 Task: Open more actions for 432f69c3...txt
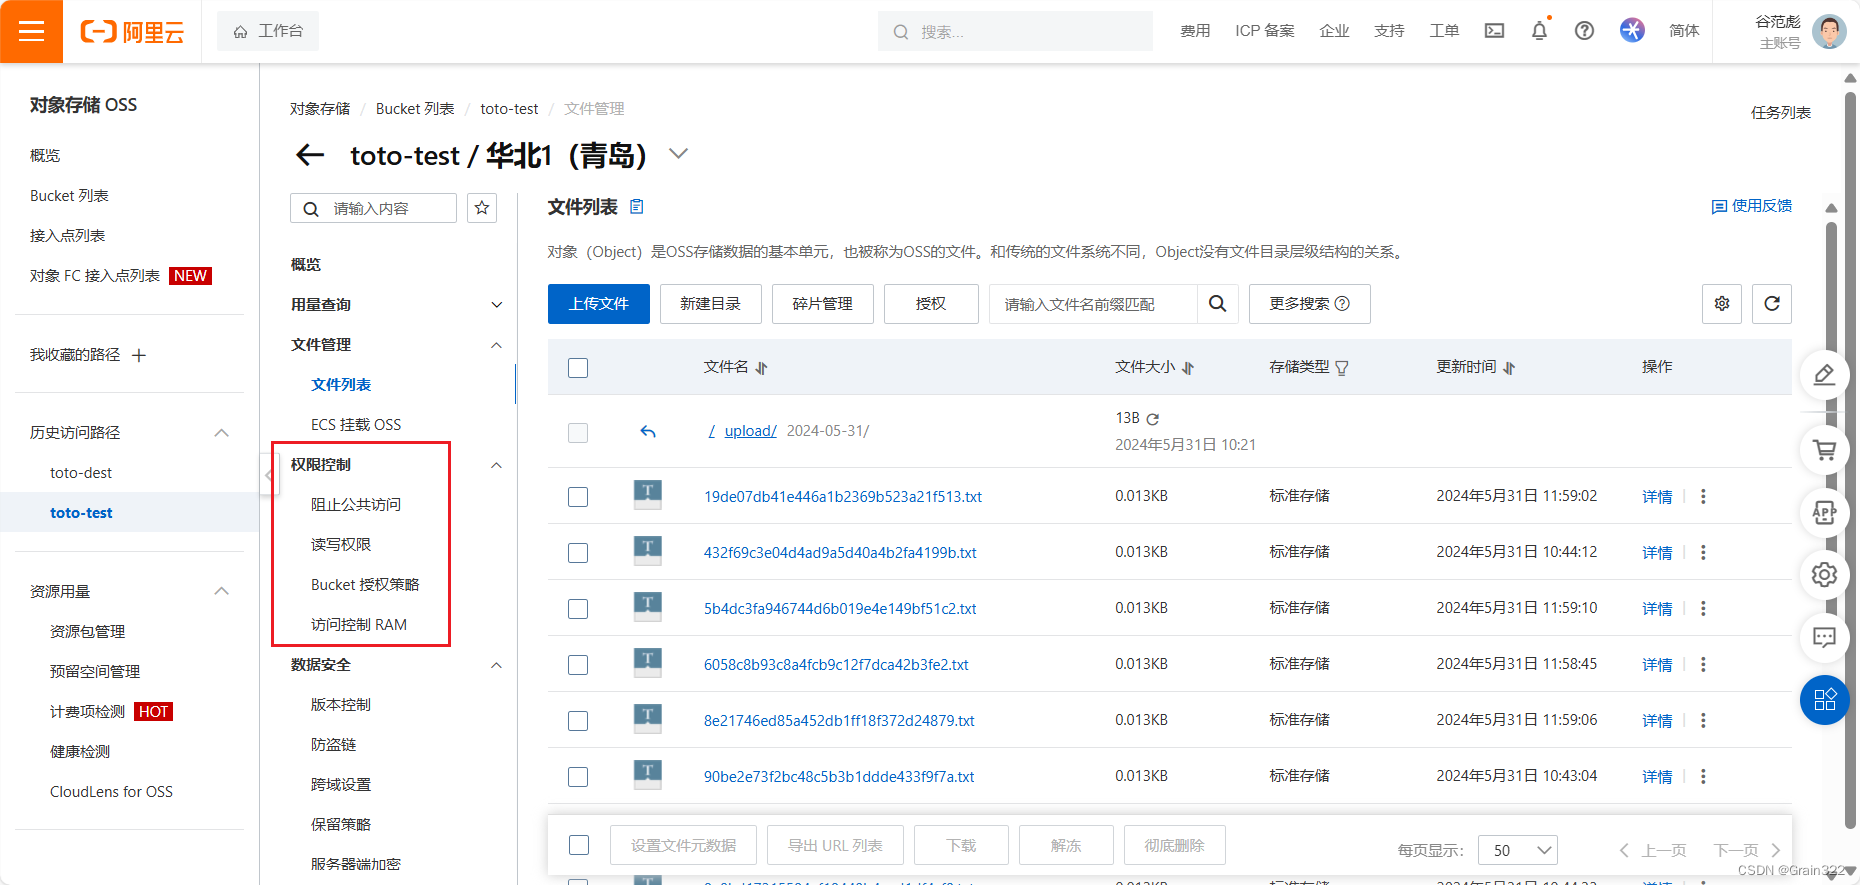click(x=1703, y=553)
